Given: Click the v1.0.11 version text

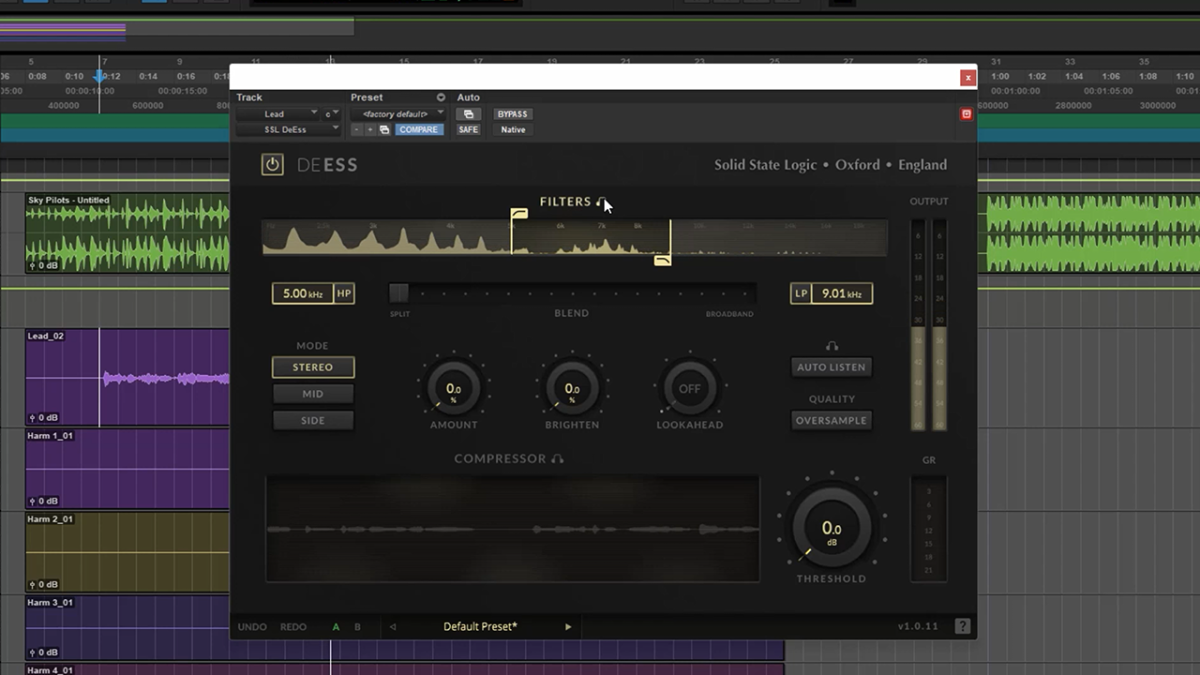Looking at the screenshot, I should coord(920,627).
